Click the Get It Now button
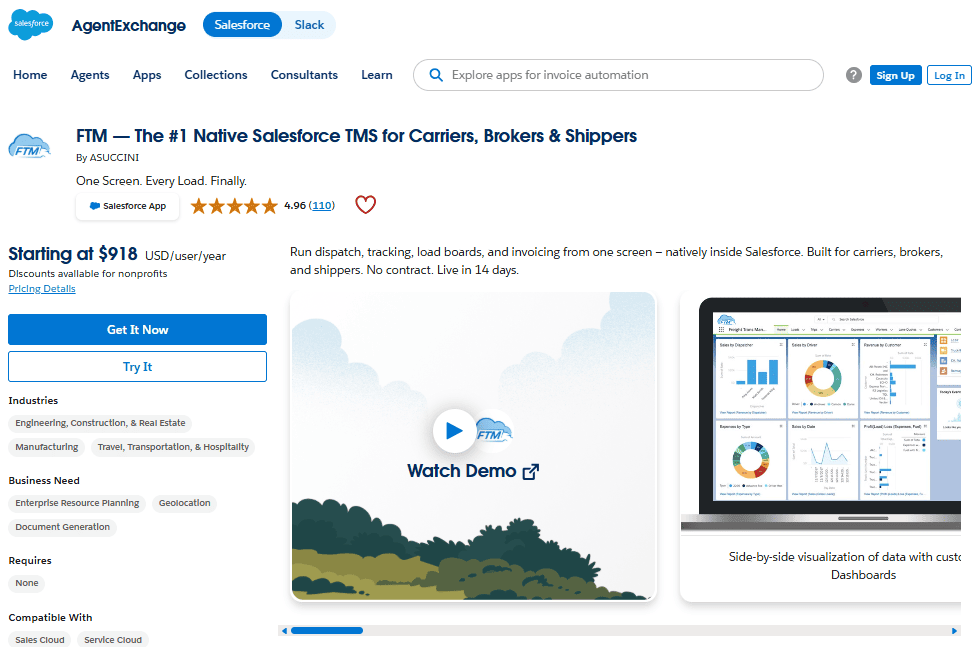 [137, 329]
